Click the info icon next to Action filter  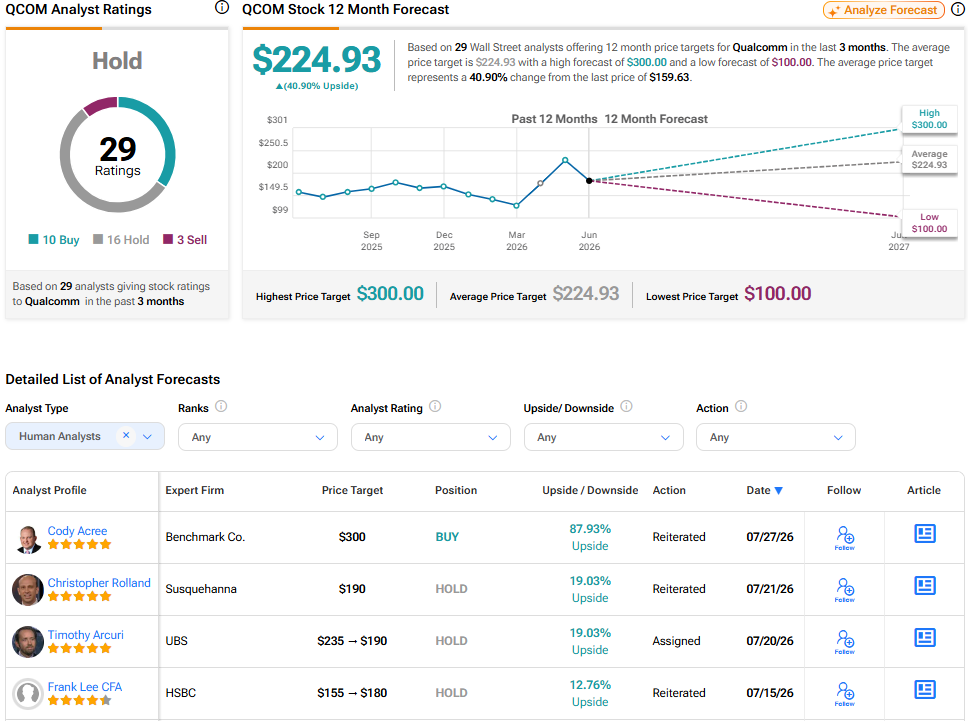coord(741,406)
